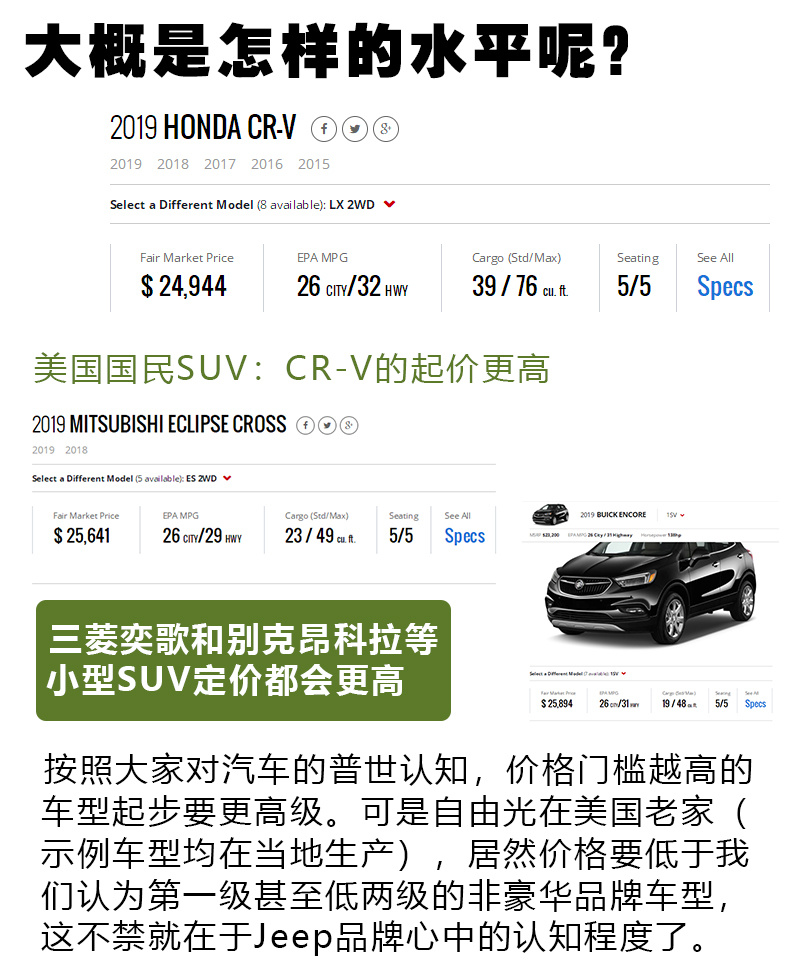Screen dimensions: 800x980
Task: Click Twitter icon beside Mitsubishi Eclipse Cross
Action: pos(327,426)
